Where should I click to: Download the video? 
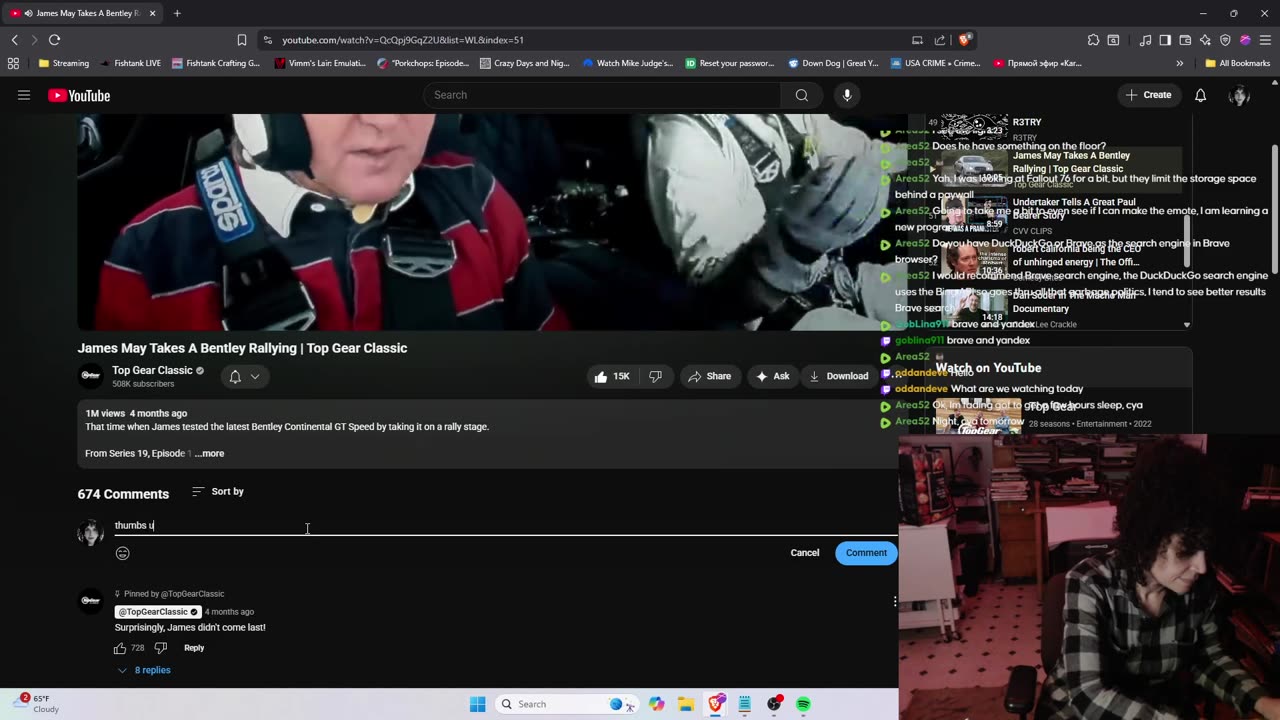coord(839,376)
